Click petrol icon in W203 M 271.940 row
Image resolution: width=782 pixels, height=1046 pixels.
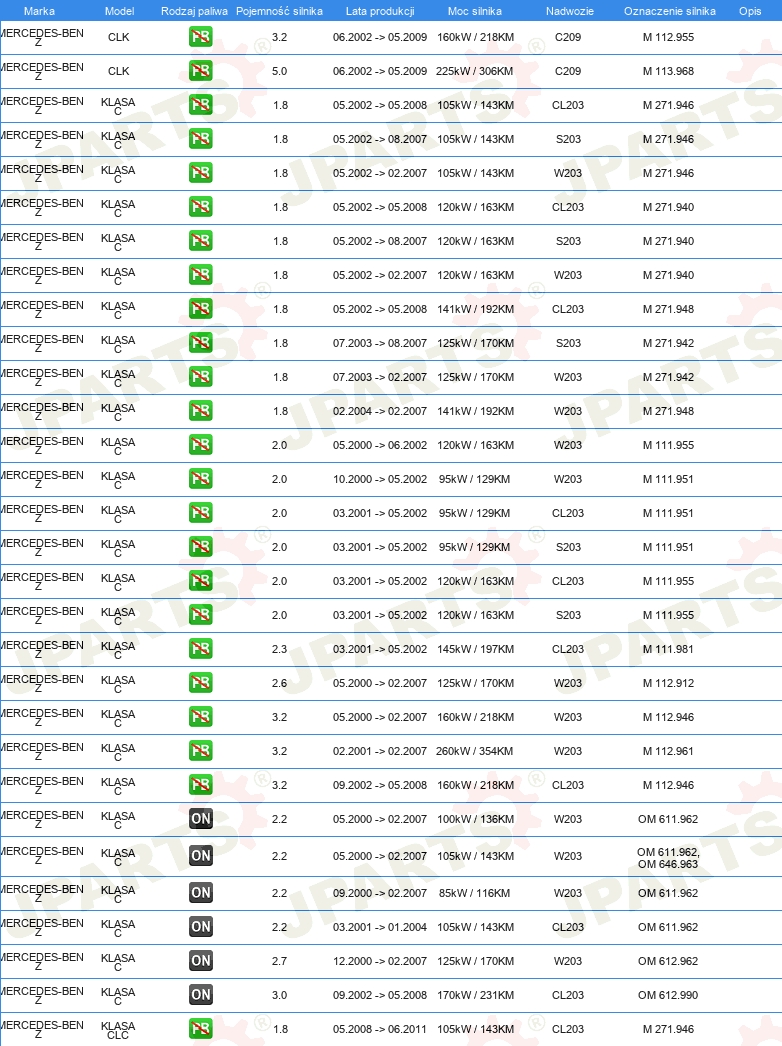tap(200, 275)
